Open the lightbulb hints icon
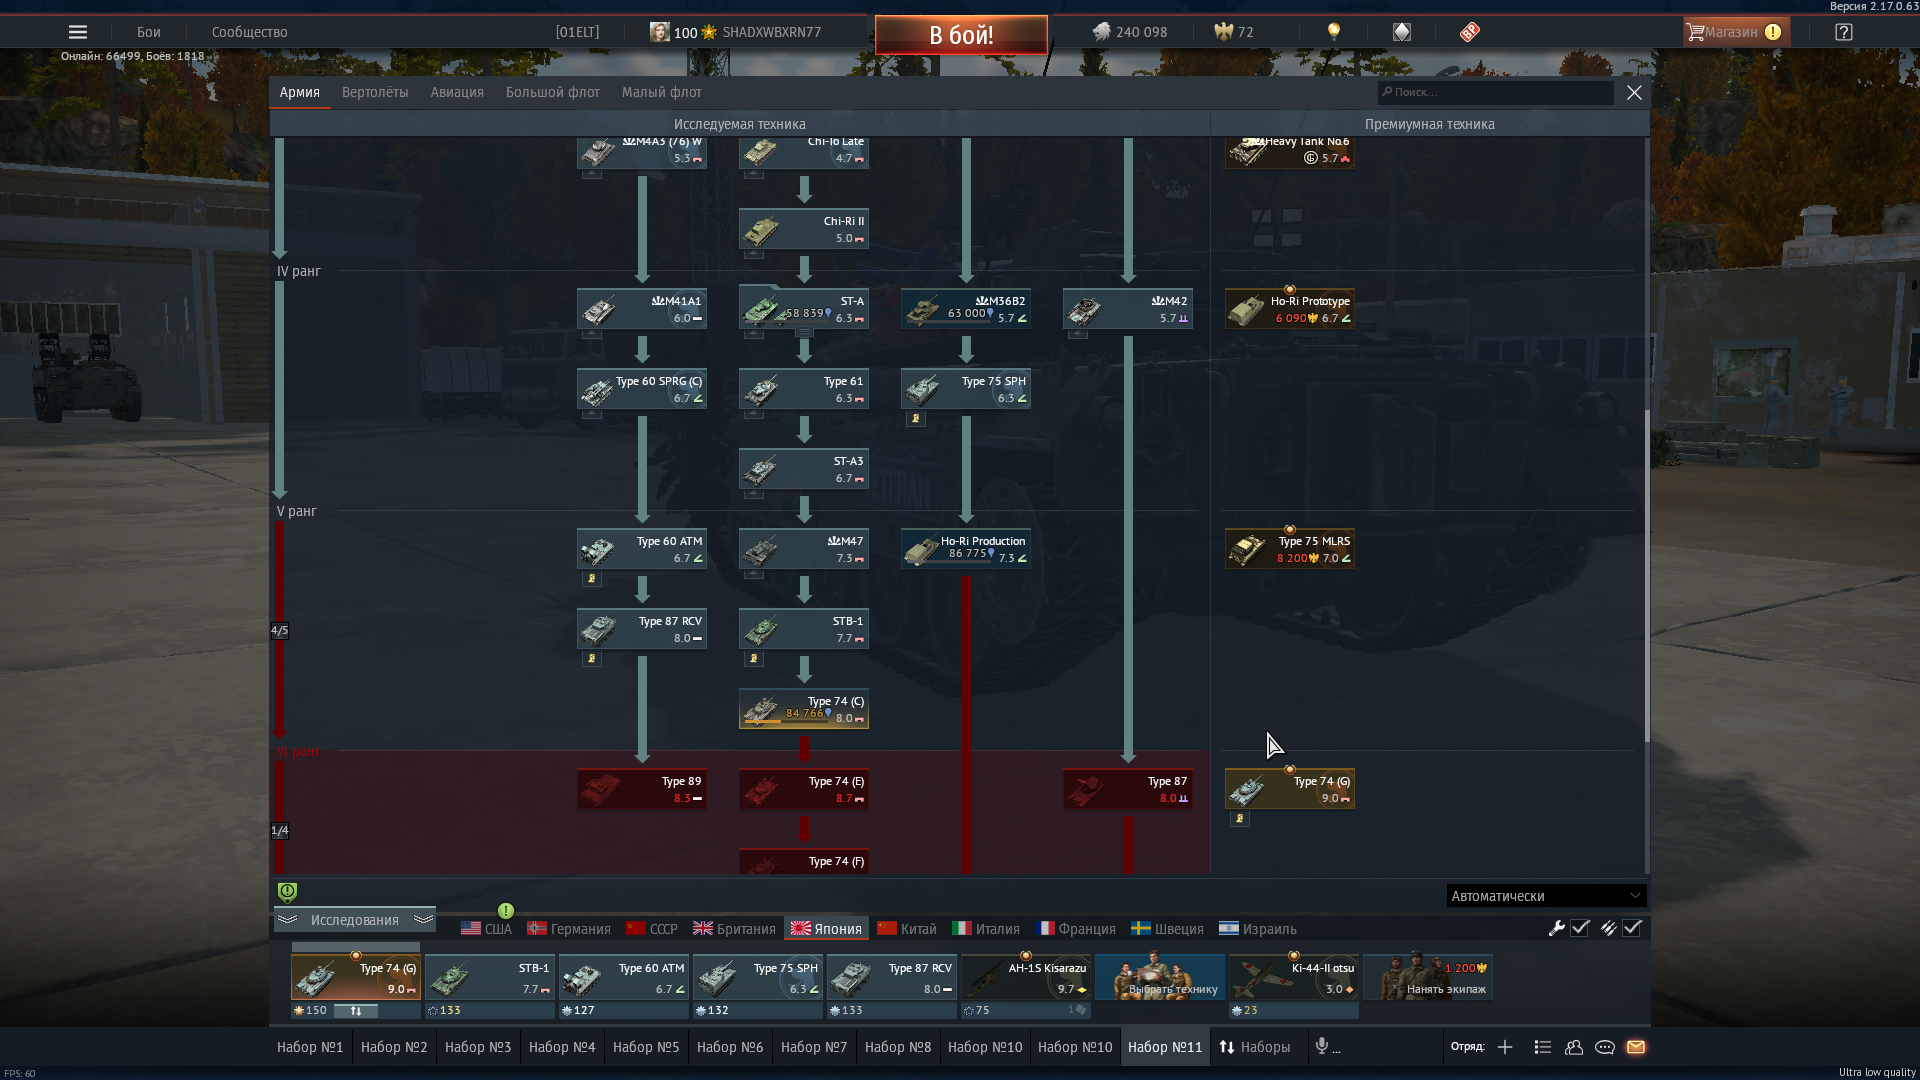Screen dimensions: 1920x1080 pyautogui.click(x=1333, y=32)
